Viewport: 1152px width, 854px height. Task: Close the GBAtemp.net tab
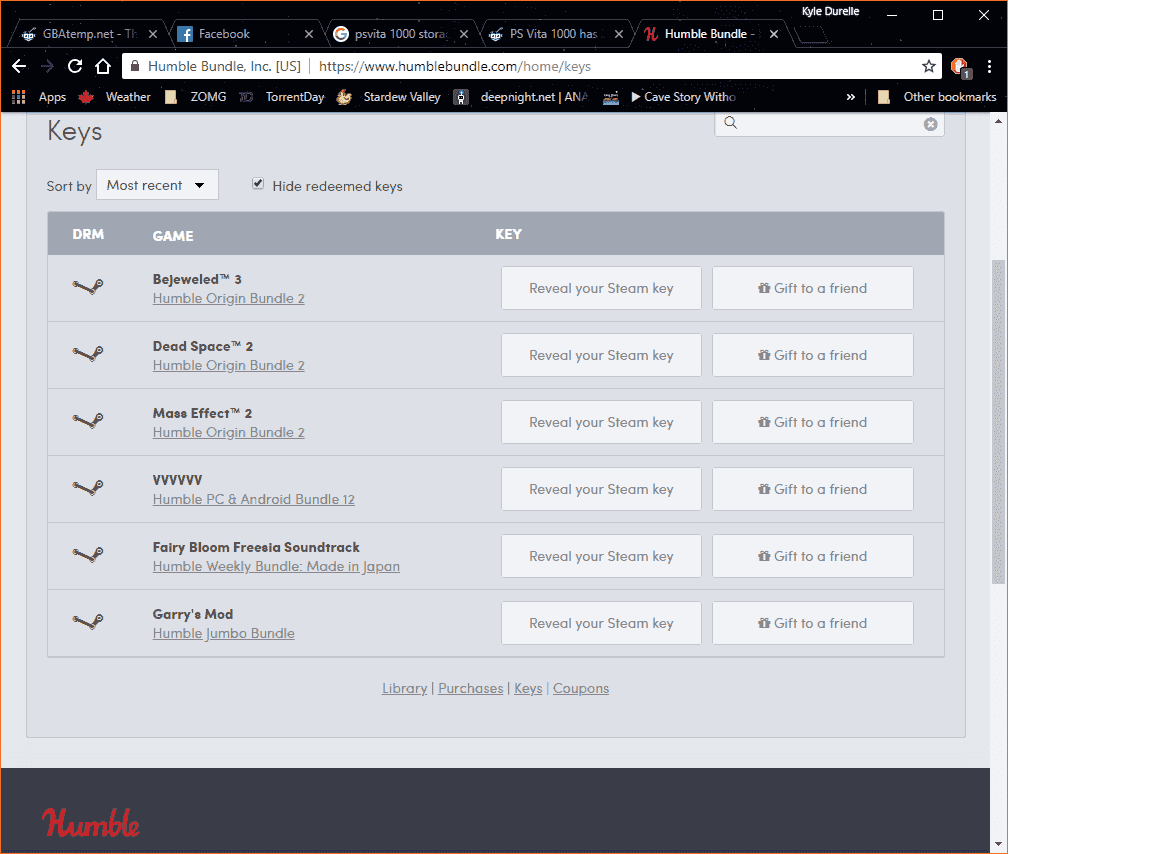point(153,34)
